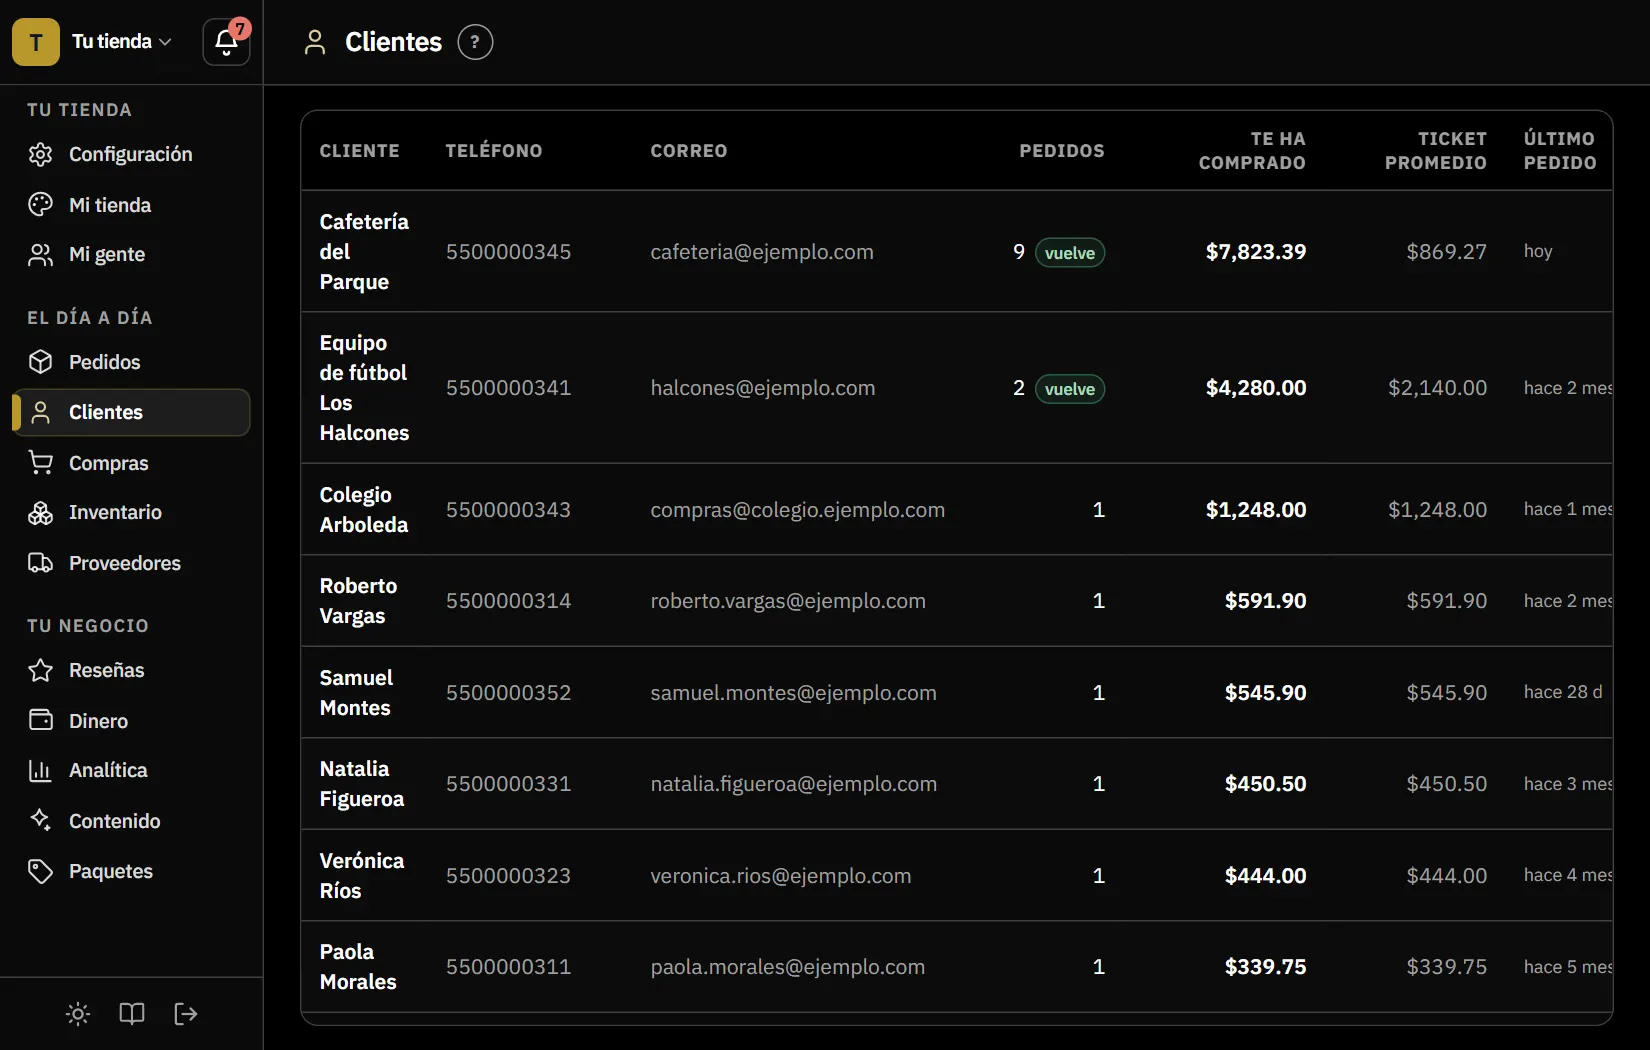This screenshot has width=1650, height=1050.
Task: Click email samuel.montes@ejemplo.com
Action: click(793, 693)
